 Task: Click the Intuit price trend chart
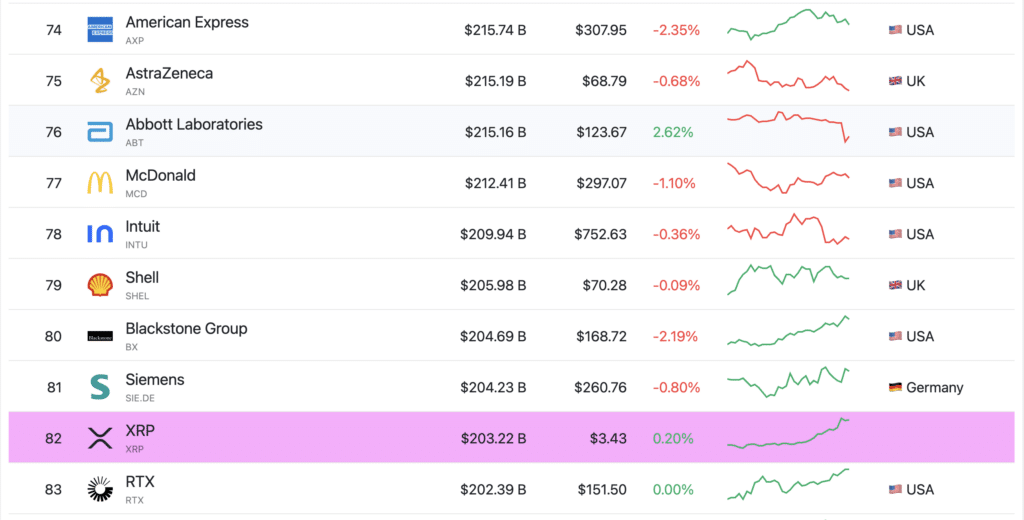tap(788, 229)
